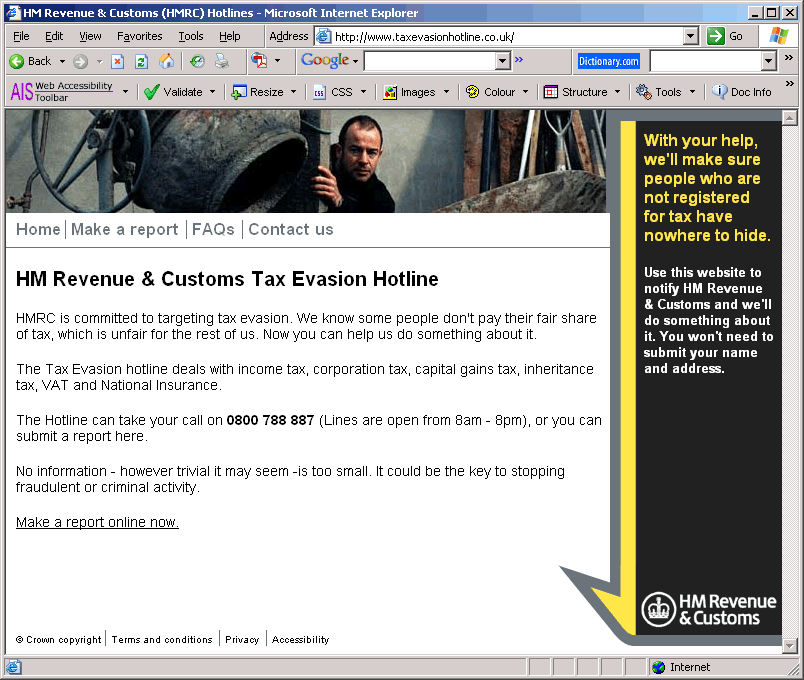The width and height of the screenshot is (804, 680).
Task: Follow the 'Make a report online now.' link
Action: point(97,522)
